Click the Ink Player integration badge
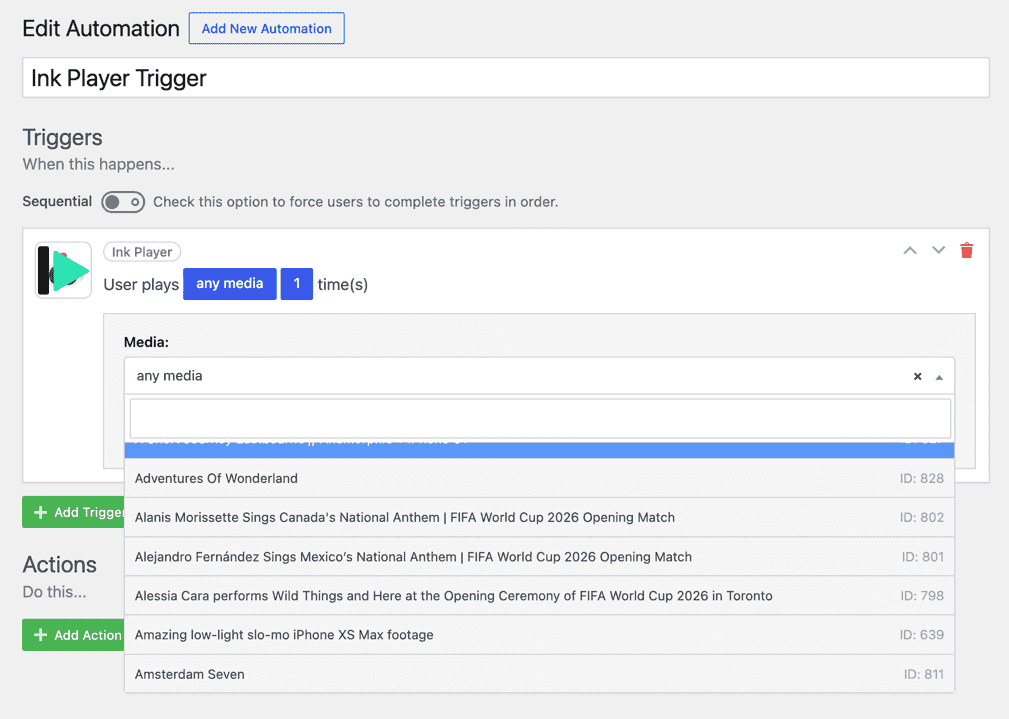Screen dimensions: 1009x719 pyautogui.click(x=142, y=252)
